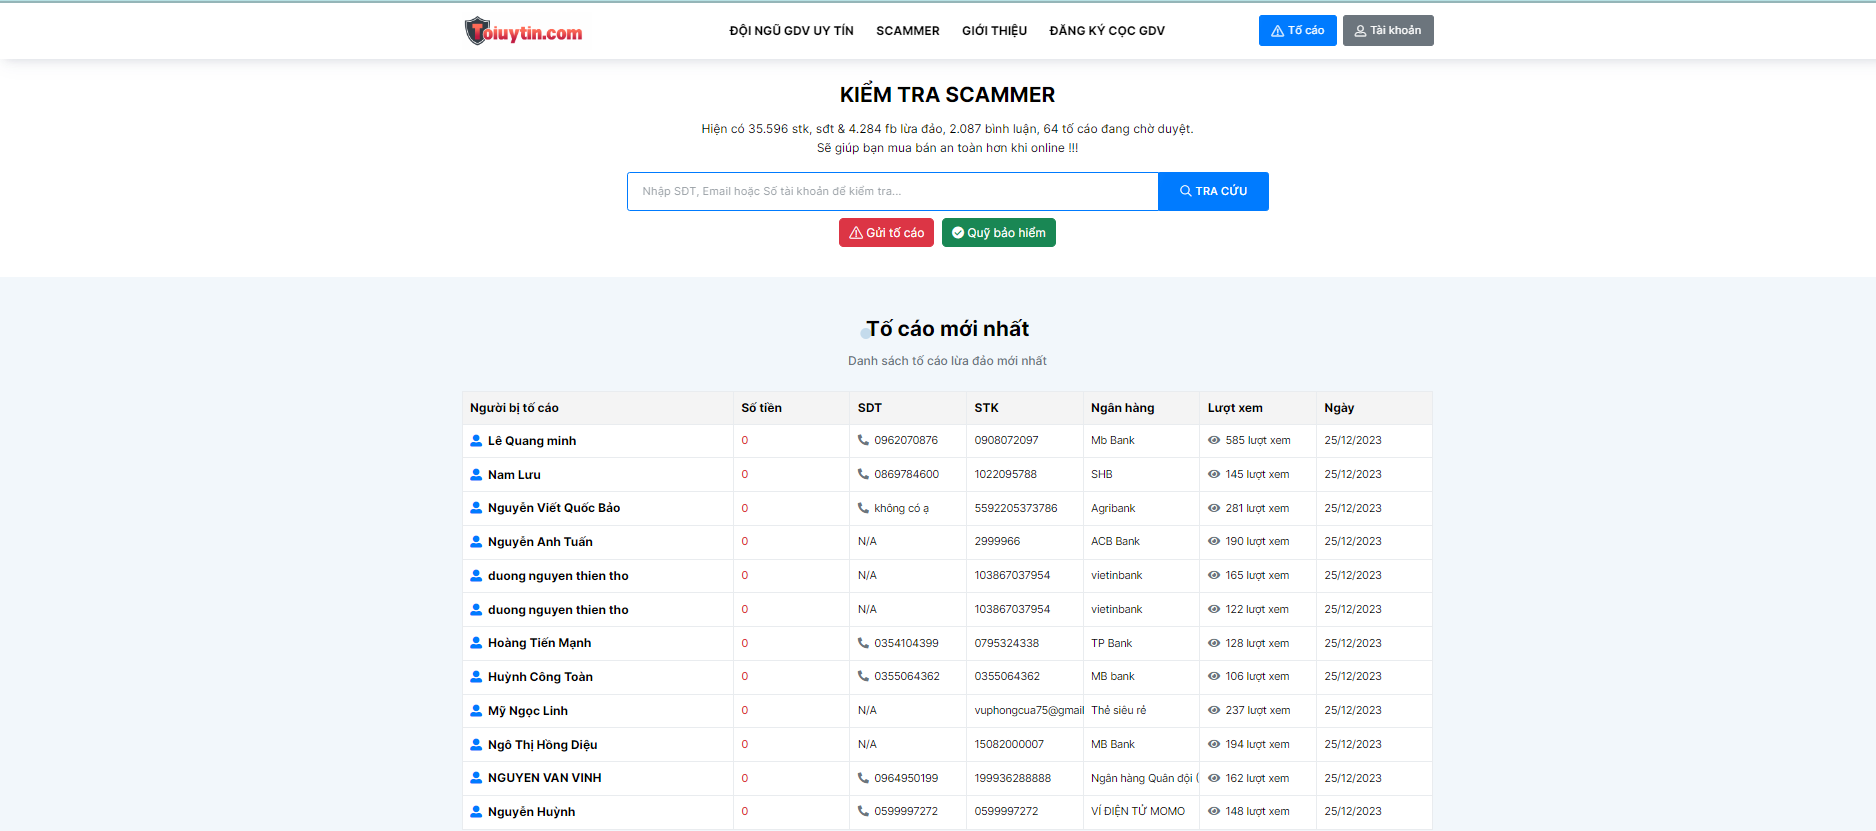Click phone icon next to 0869784600

tap(863, 474)
